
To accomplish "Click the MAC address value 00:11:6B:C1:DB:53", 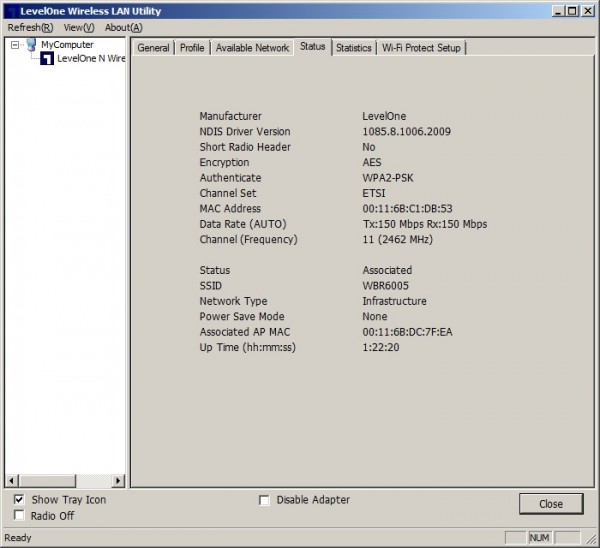I will pyautogui.click(x=408, y=209).
